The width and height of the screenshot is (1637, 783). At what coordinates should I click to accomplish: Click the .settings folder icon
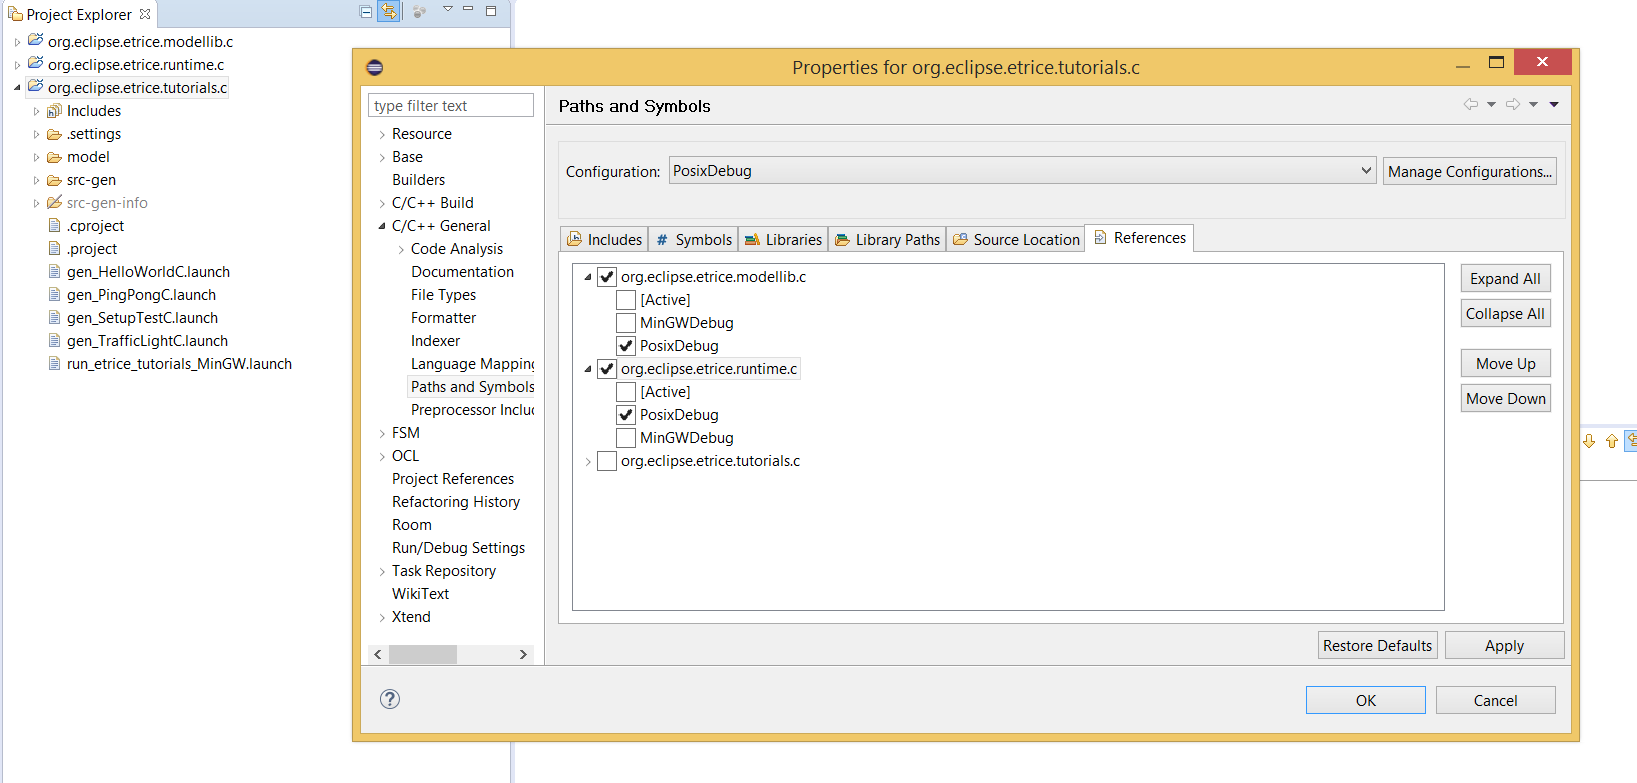click(55, 134)
